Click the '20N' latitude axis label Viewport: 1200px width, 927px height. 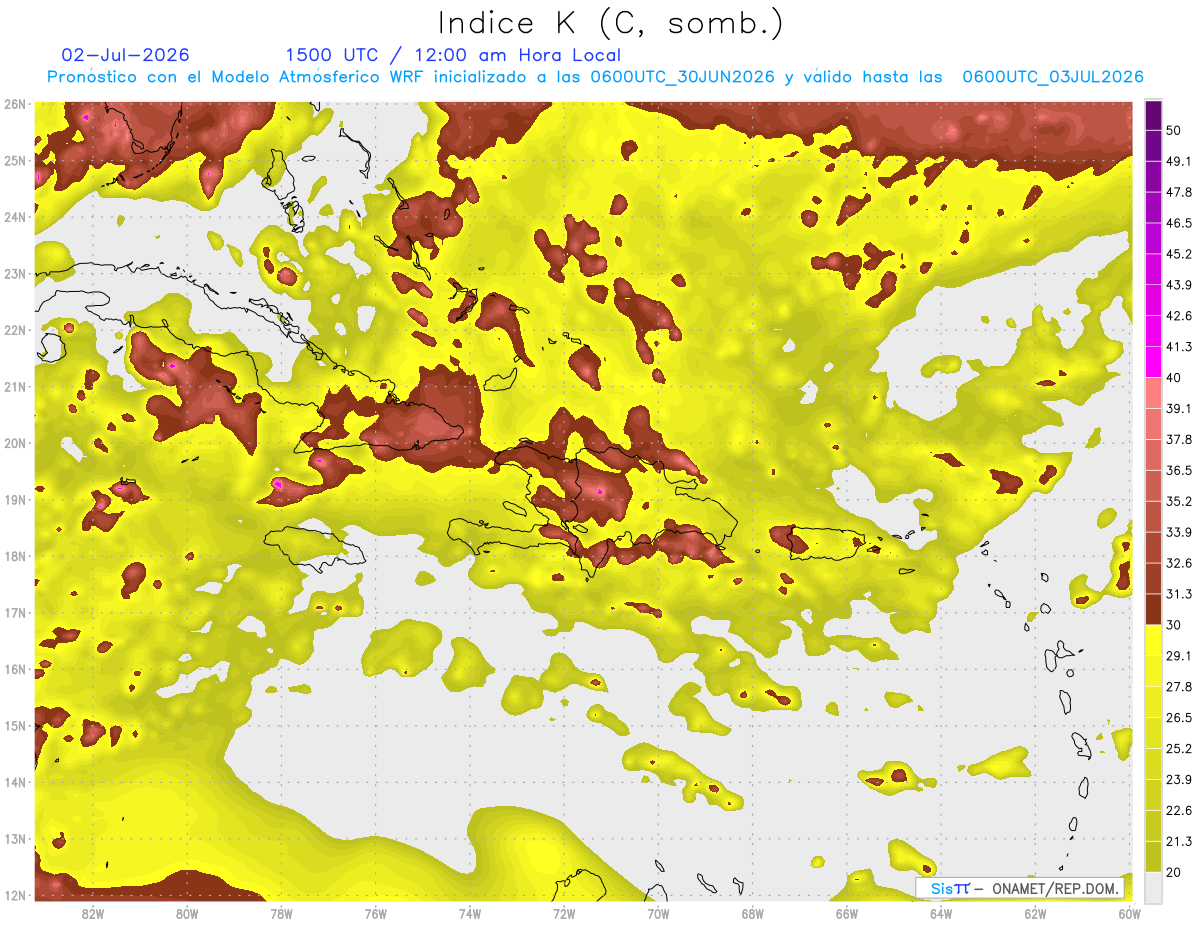click(15, 443)
